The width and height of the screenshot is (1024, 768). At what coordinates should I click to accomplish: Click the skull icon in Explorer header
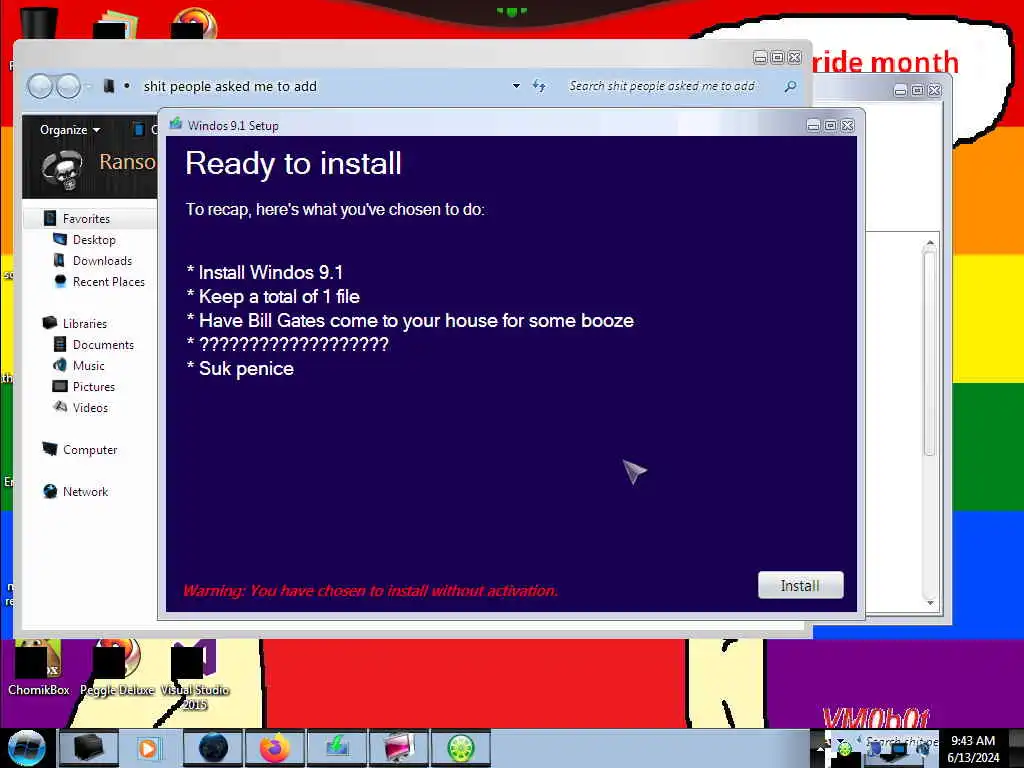point(63,170)
